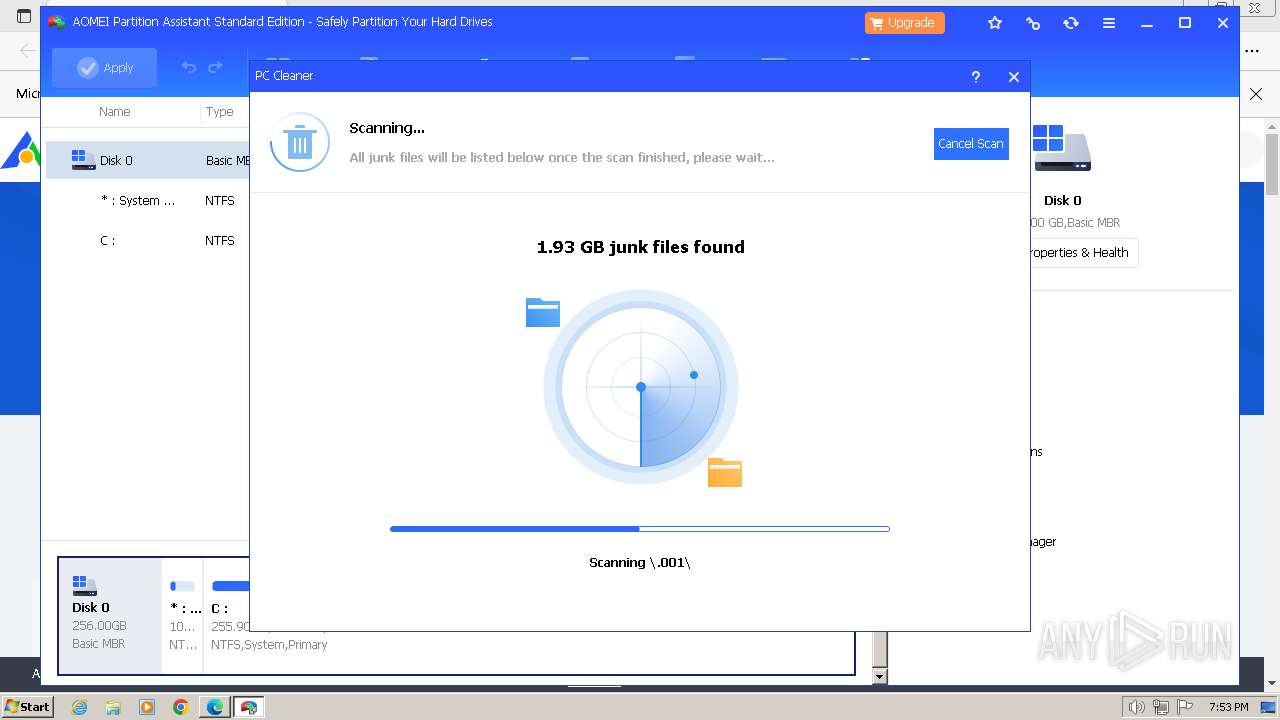Click the Disk 0 drive icon in right panel

coord(1062,149)
